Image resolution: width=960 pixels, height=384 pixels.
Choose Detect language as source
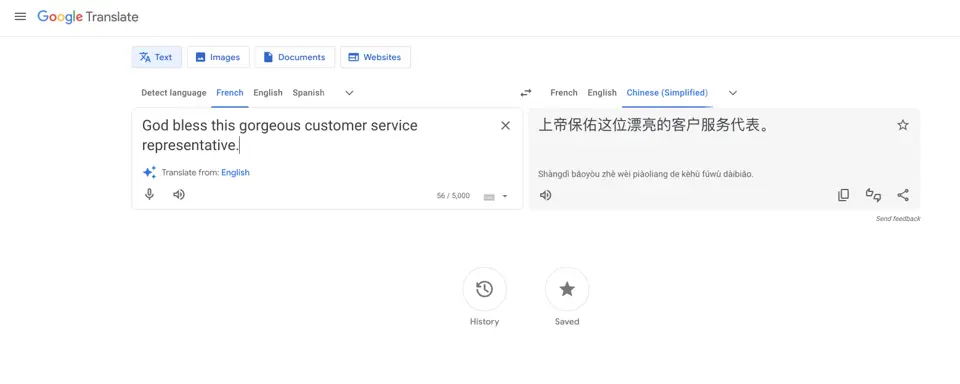click(174, 92)
